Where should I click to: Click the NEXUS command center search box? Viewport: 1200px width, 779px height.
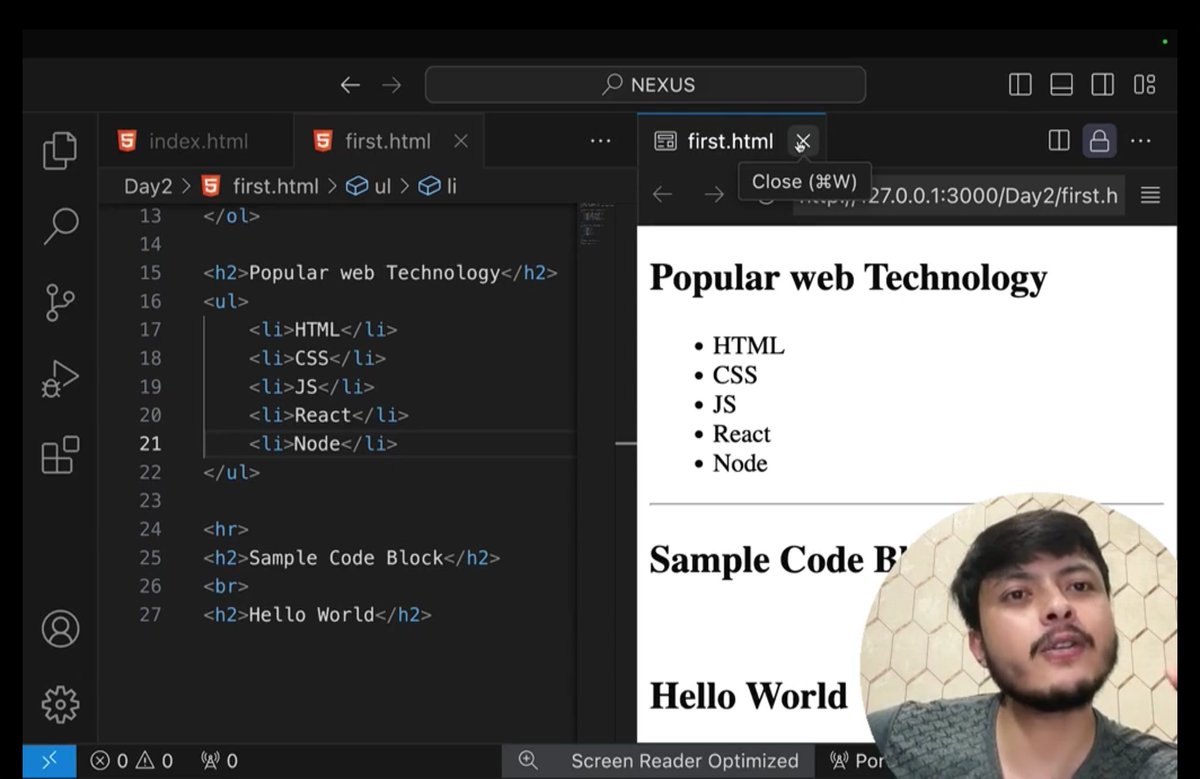645,85
